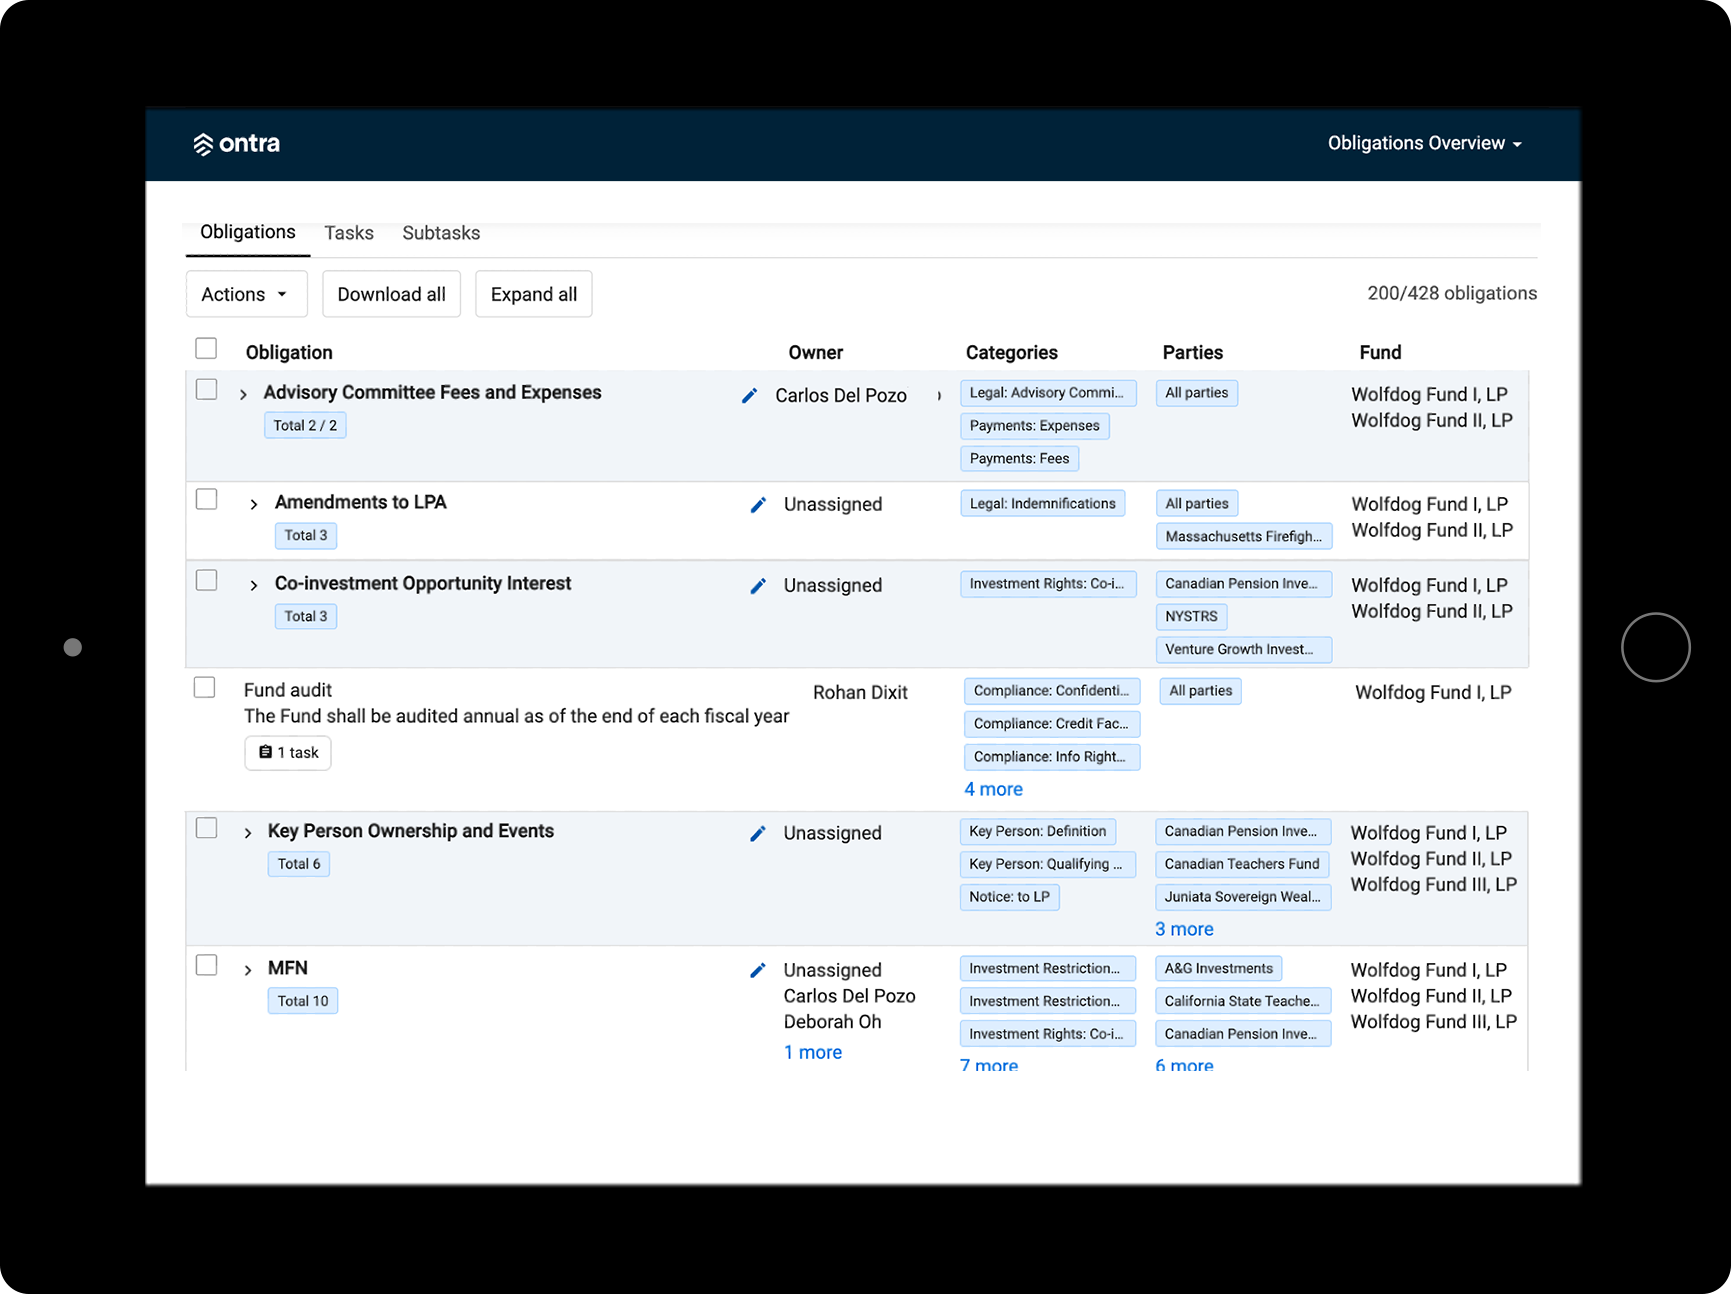Open the Subtasks tab
Viewport: 1731px width, 1294px height.
coord(441,233)
